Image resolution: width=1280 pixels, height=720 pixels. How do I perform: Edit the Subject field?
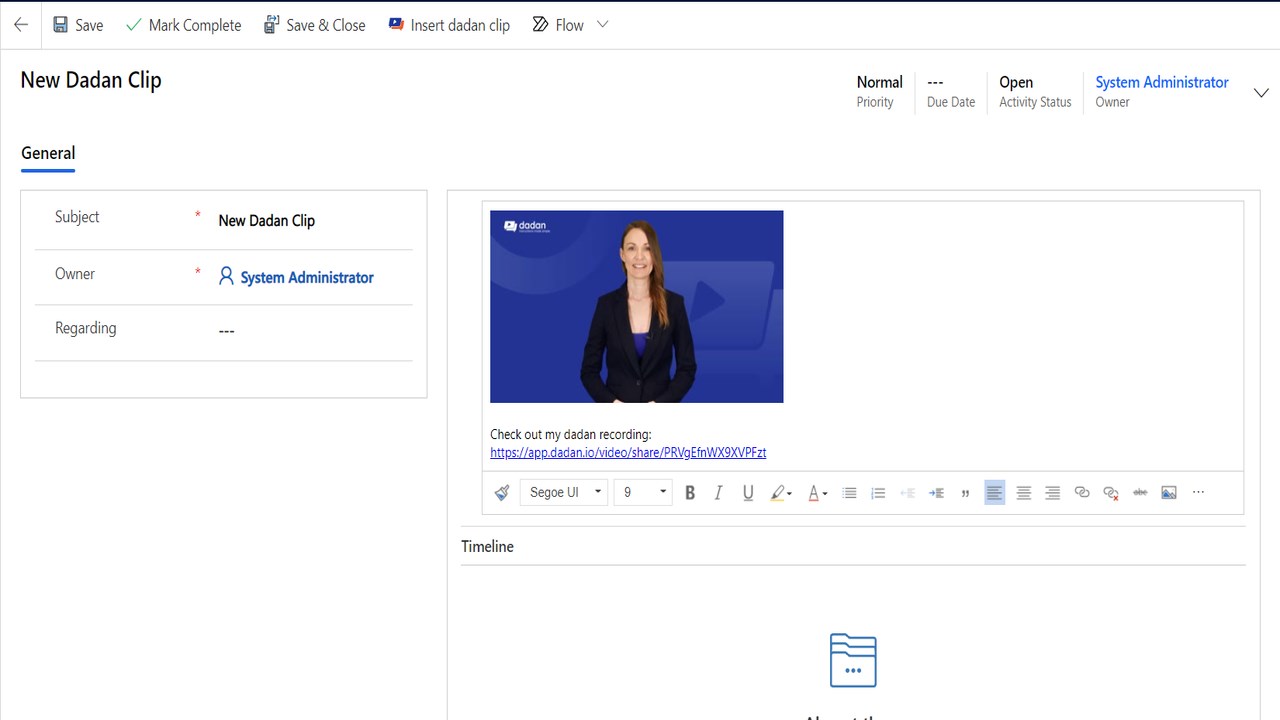(315, 221)
